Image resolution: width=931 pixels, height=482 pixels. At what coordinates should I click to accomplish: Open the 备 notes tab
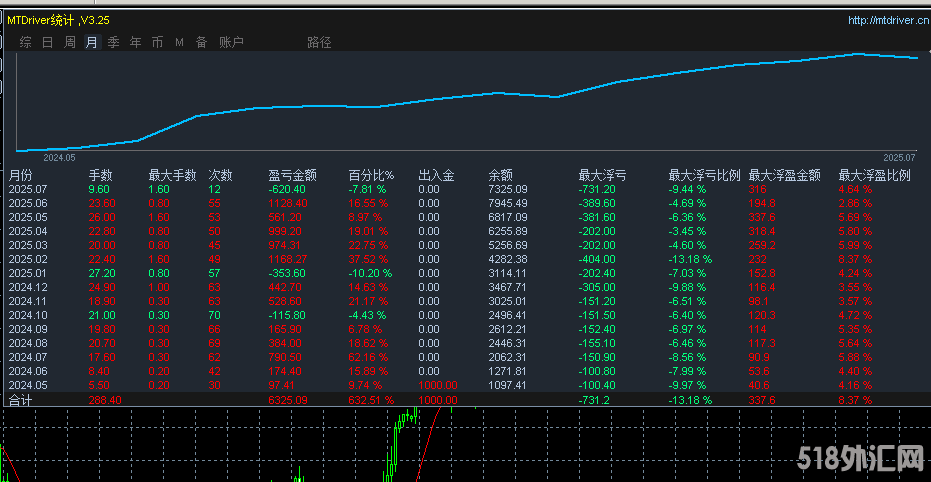pos(201,42)
